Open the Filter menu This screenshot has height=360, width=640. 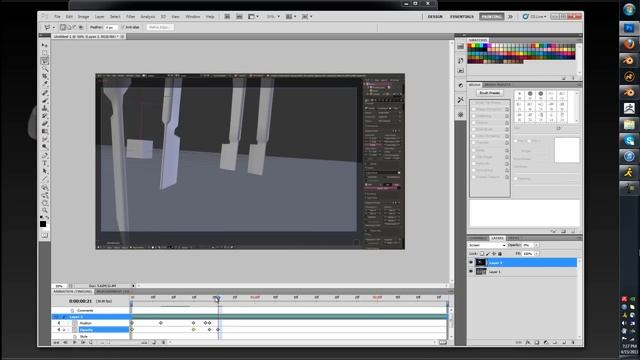130,17
